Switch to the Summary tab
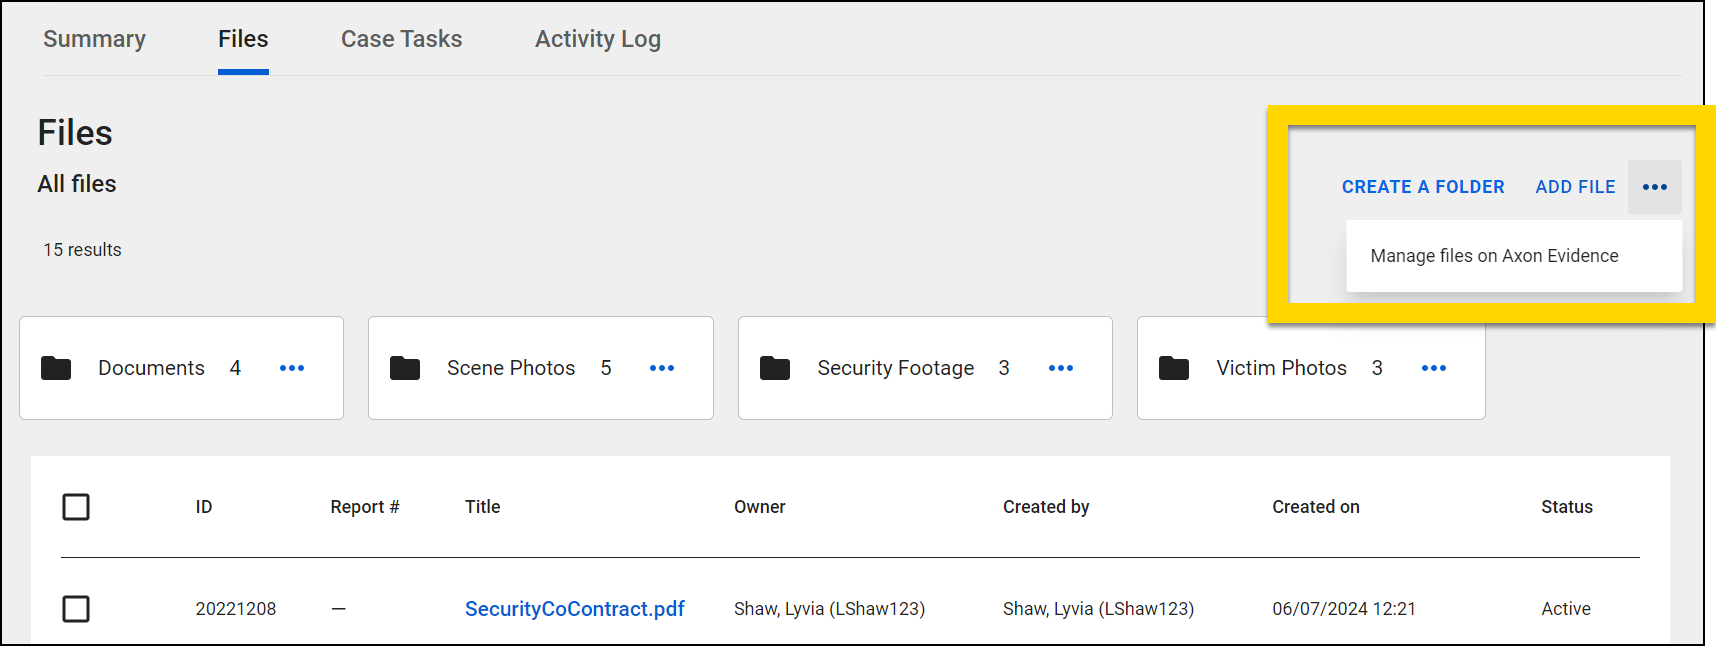Image resolution: width=1716 pixels, height=646 pixels. [94, 39]
